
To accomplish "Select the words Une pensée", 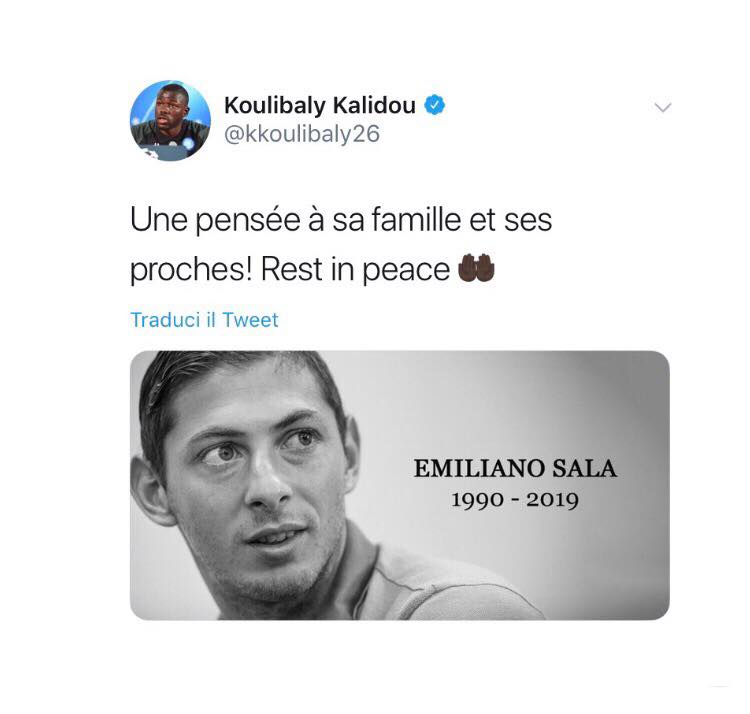I will (216, 220).
